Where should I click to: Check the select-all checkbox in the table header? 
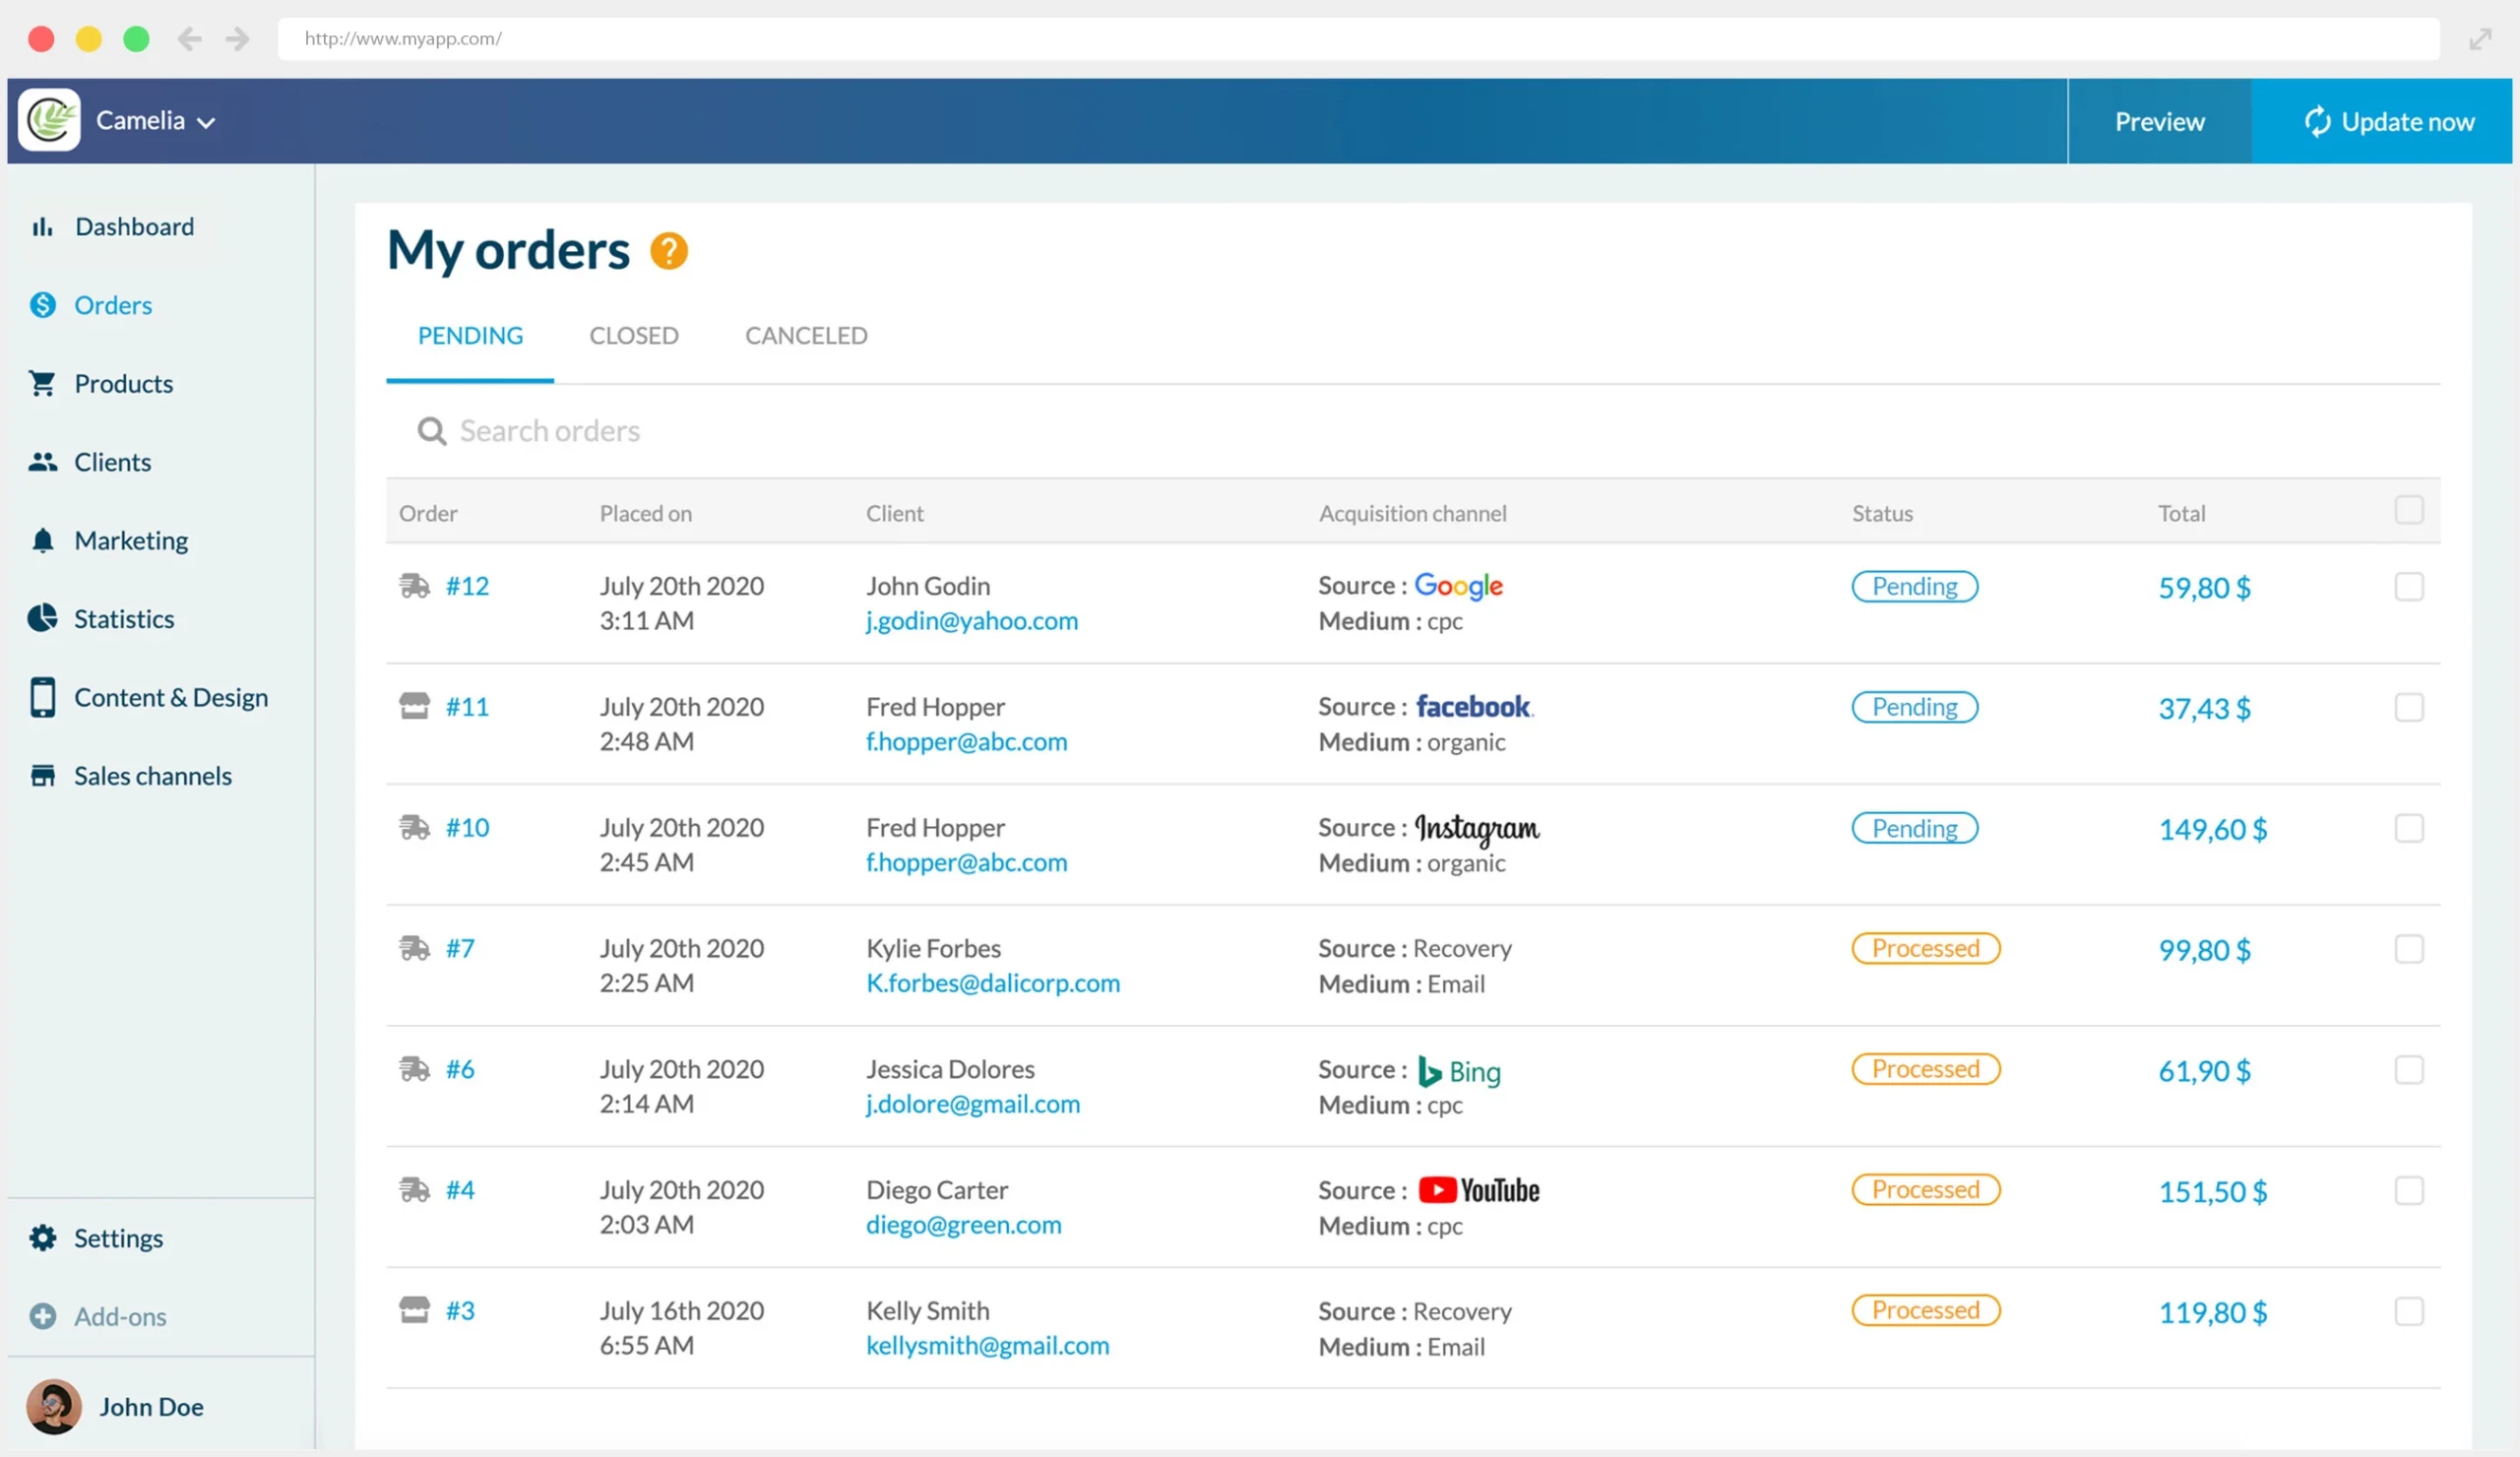2410,509
